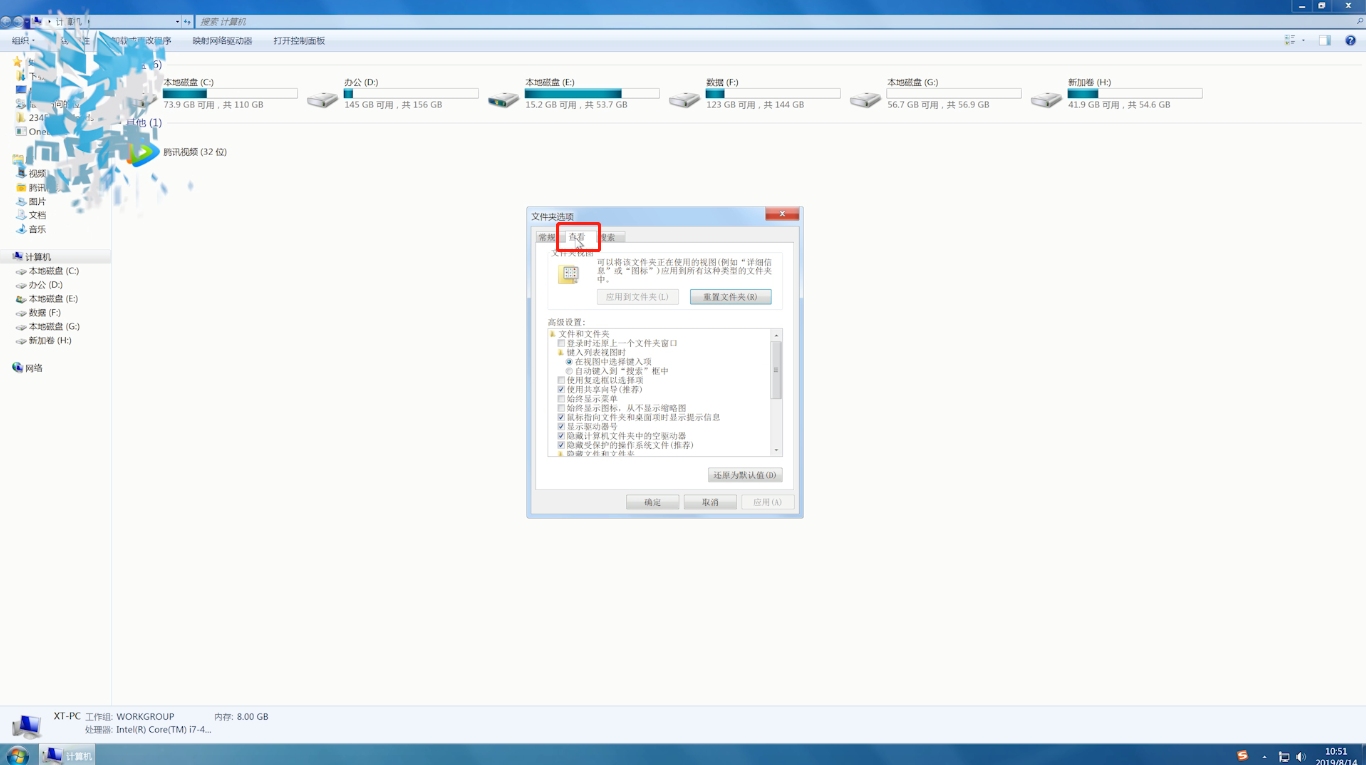
Task: Click the network tray icon
Action: (x=1284, y=757)
